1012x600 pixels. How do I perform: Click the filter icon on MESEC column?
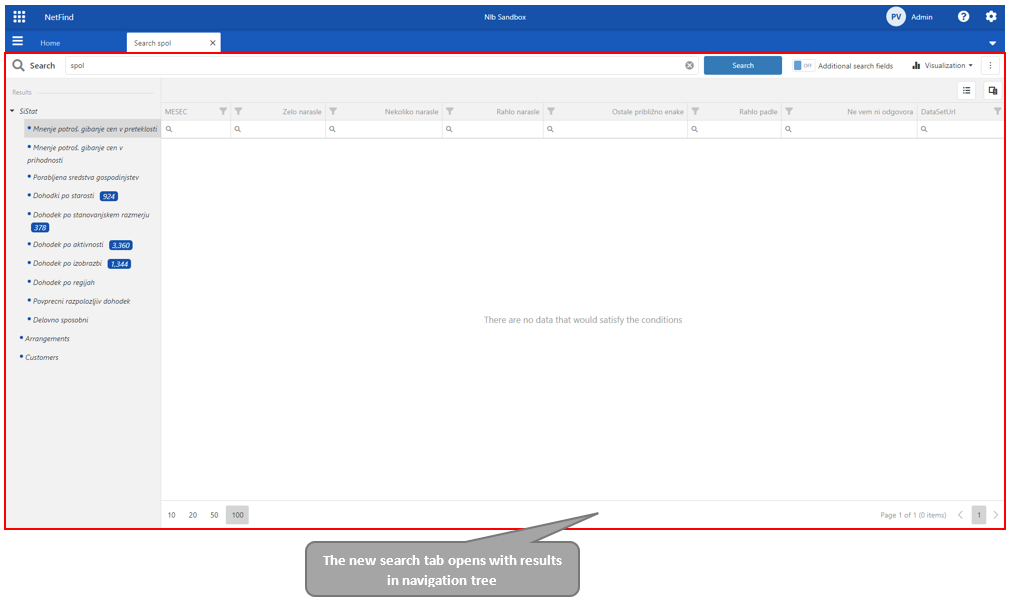click(x=223, y=111)
